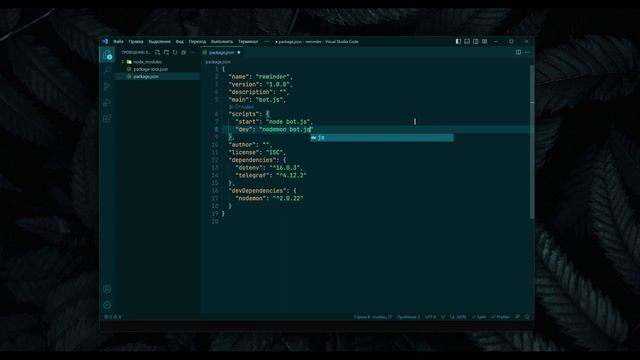Open editor more actions ellipsis
640x360 pixels.
[527, 52]
